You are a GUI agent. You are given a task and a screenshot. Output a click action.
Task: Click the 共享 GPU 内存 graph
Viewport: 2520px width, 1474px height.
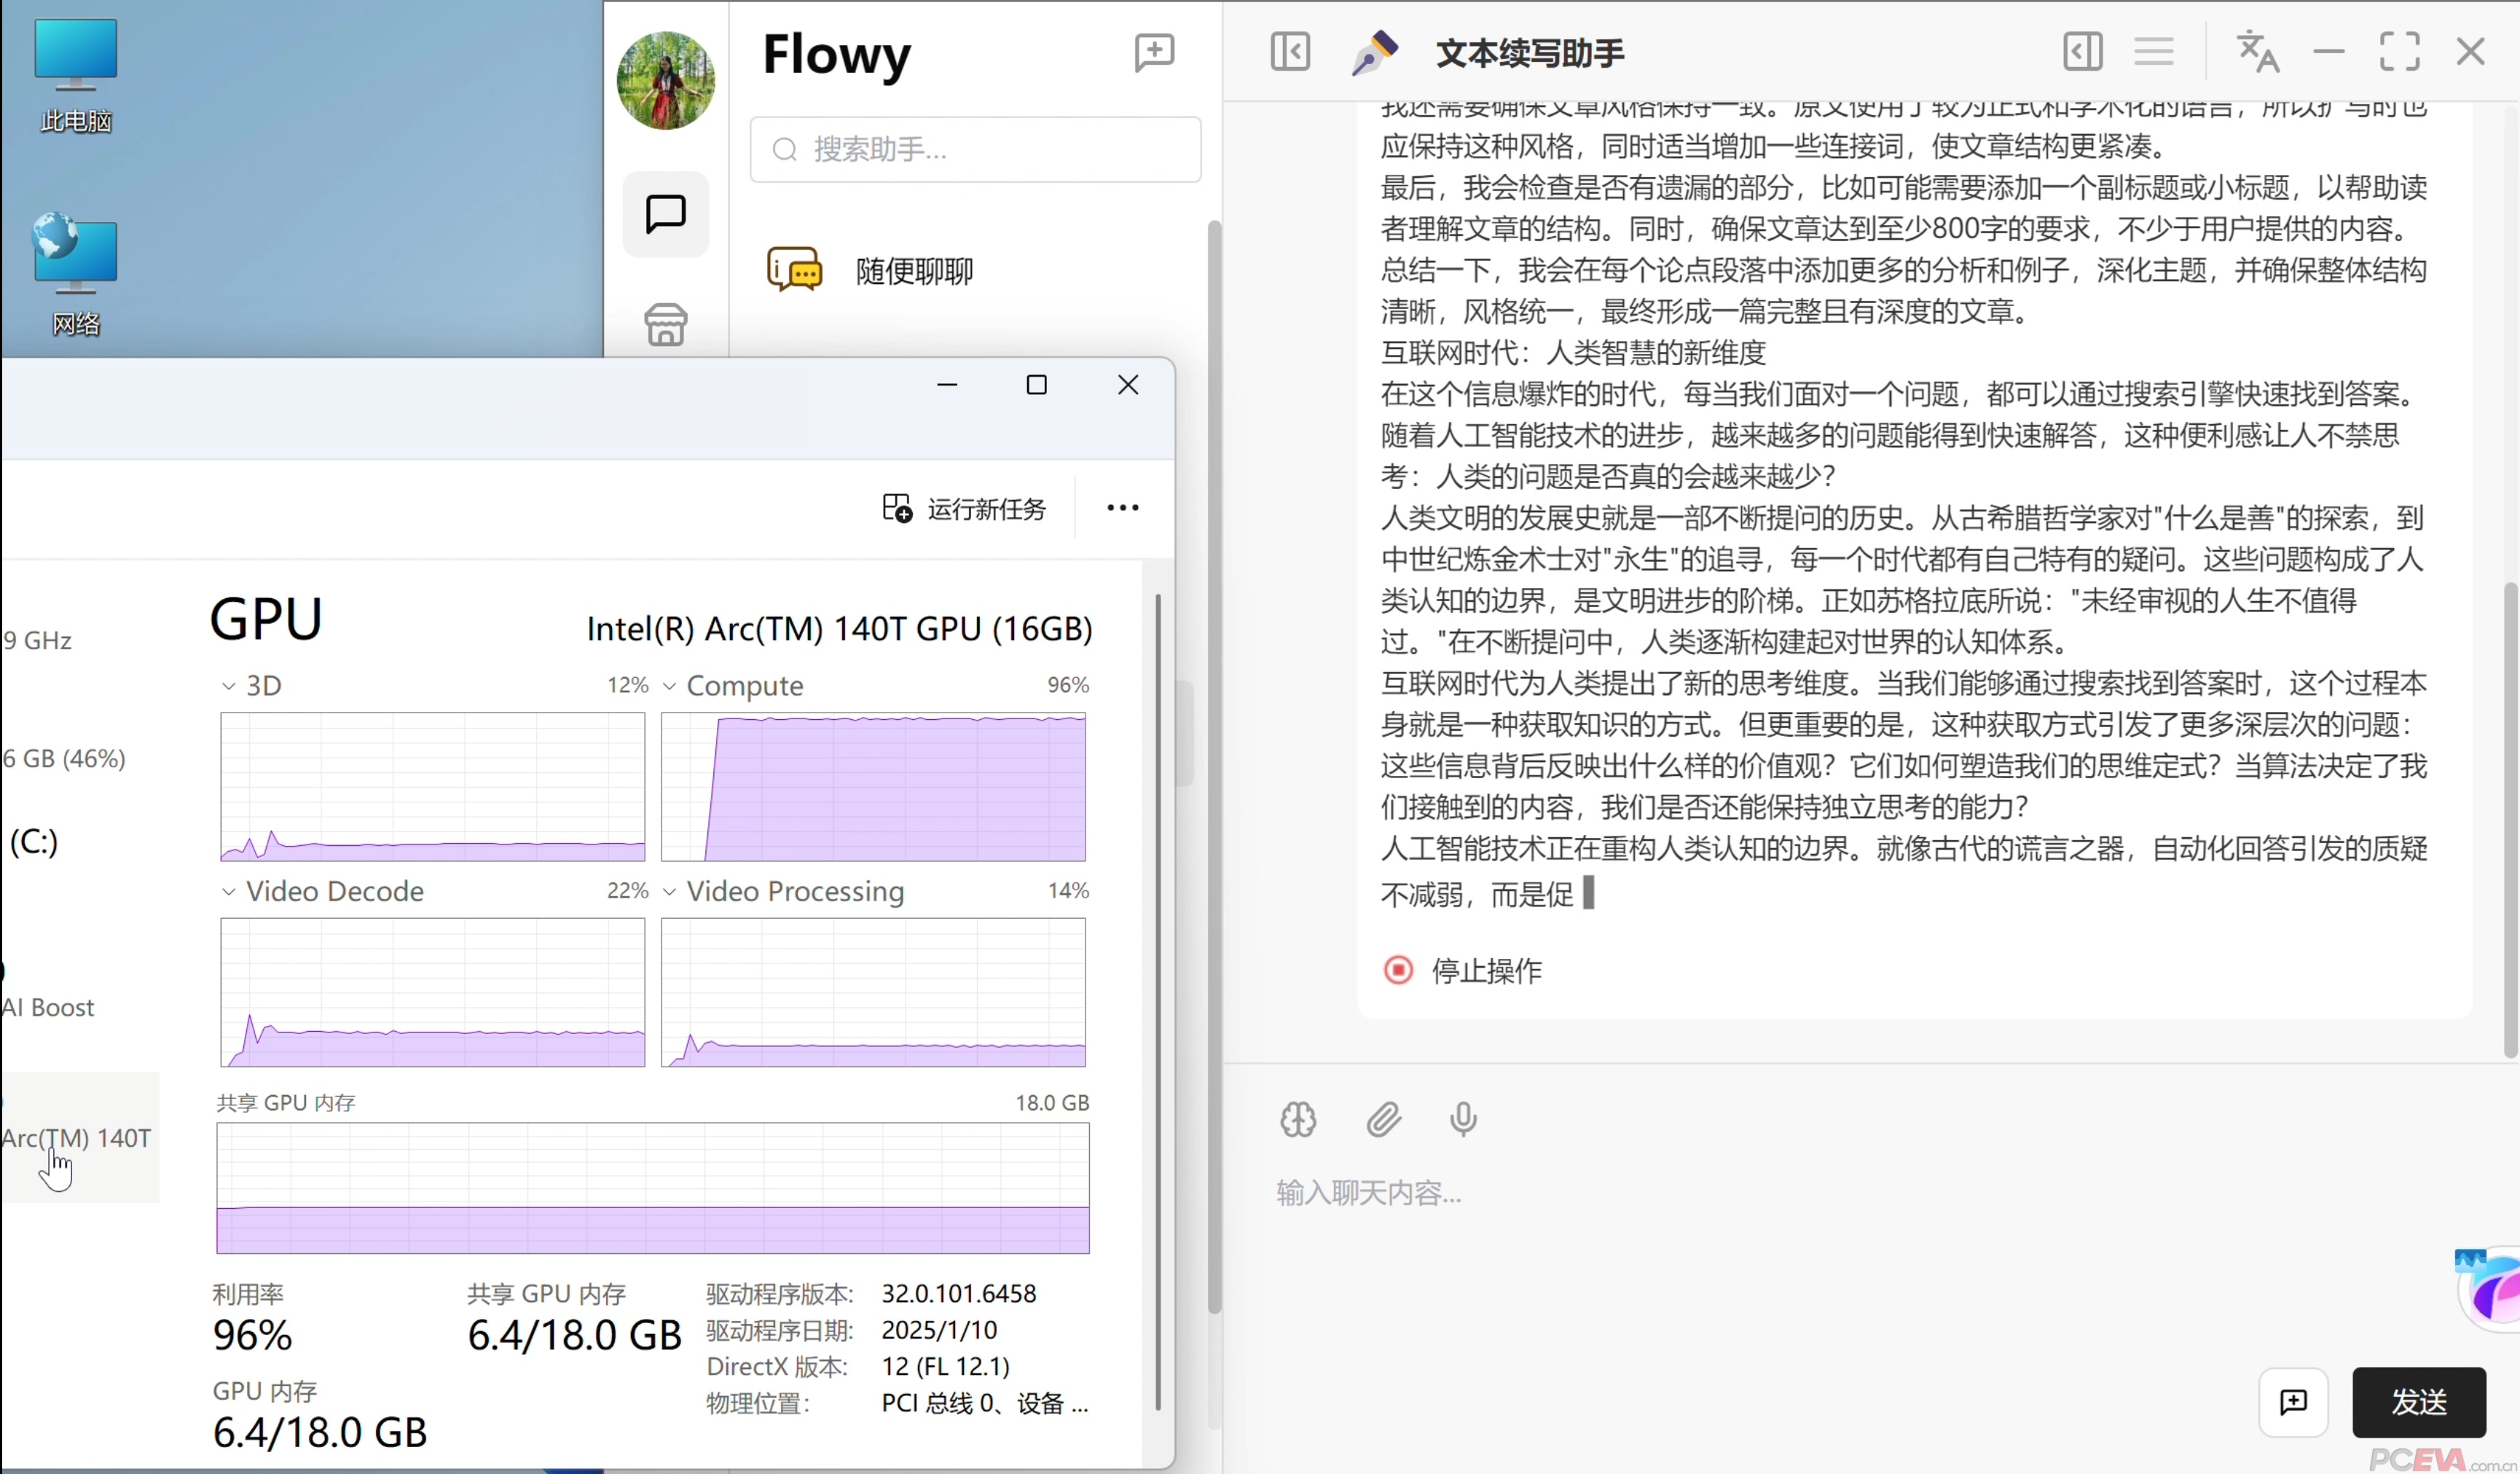653,1188
